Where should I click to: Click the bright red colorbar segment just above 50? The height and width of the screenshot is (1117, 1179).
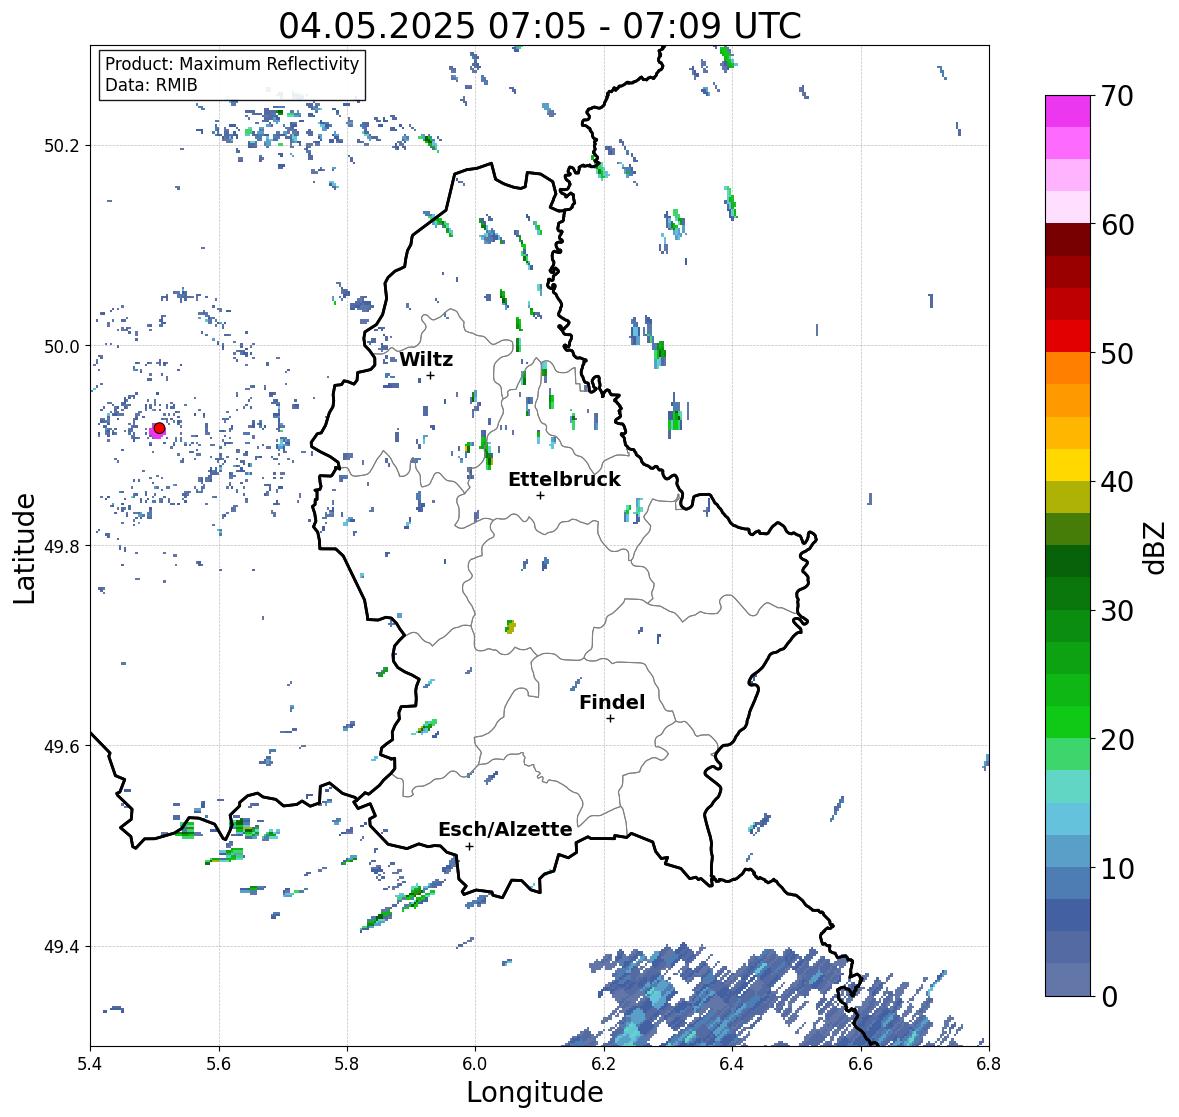[x=1068, y=336]
